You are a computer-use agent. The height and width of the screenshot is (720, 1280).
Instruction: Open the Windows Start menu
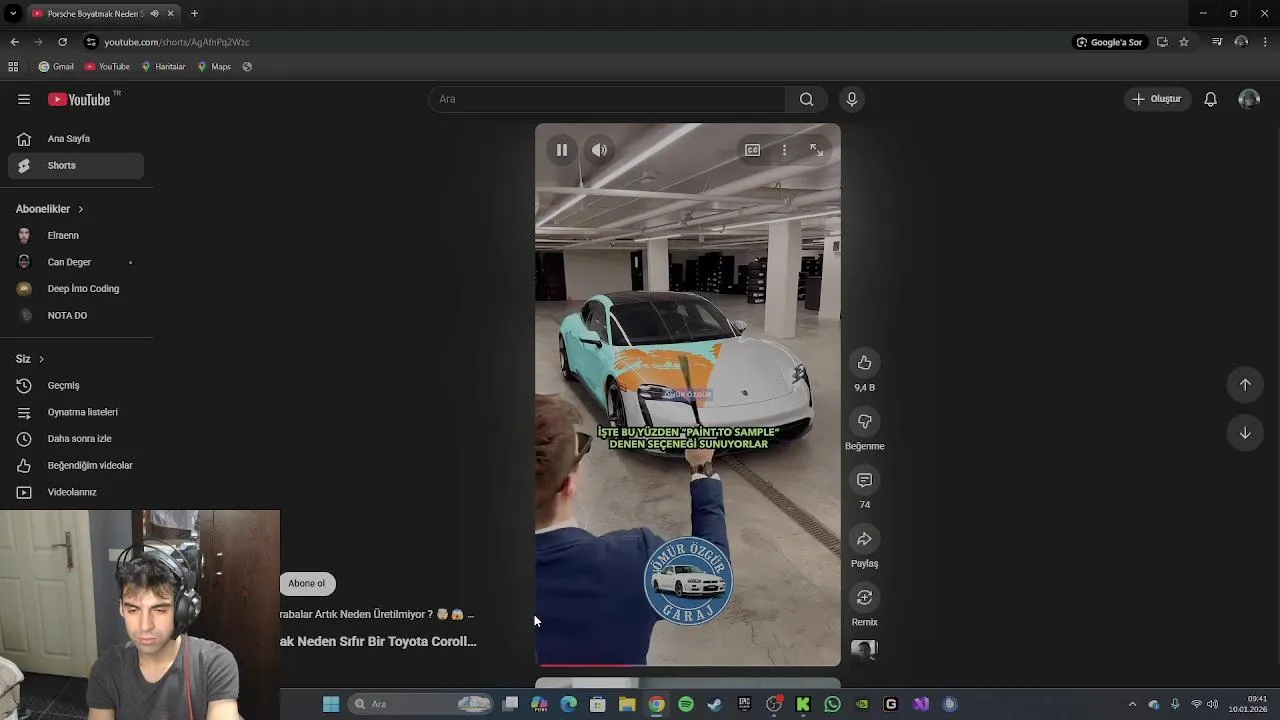(x=331, y=704)
